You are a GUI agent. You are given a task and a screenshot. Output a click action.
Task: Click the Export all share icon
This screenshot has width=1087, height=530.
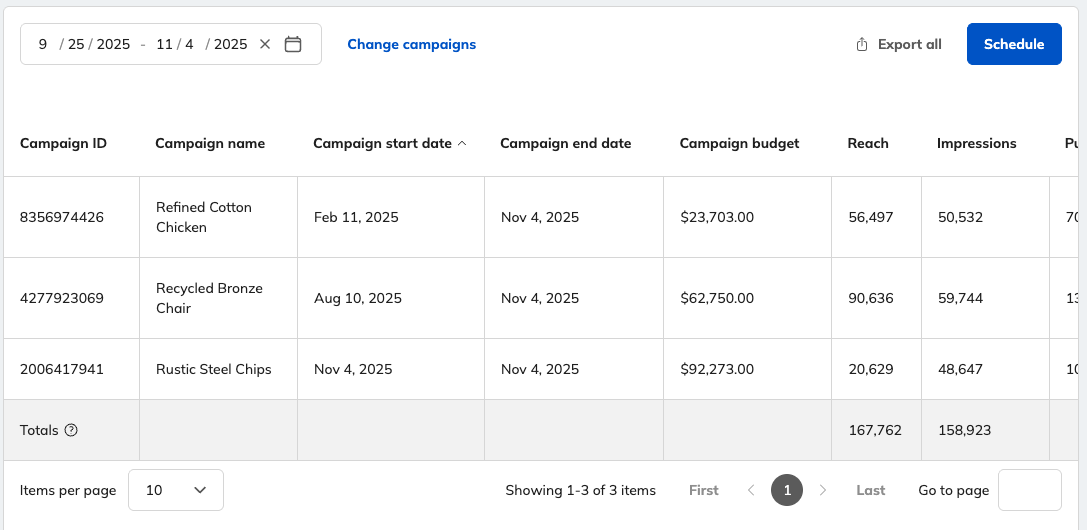[x=862, y=45]
